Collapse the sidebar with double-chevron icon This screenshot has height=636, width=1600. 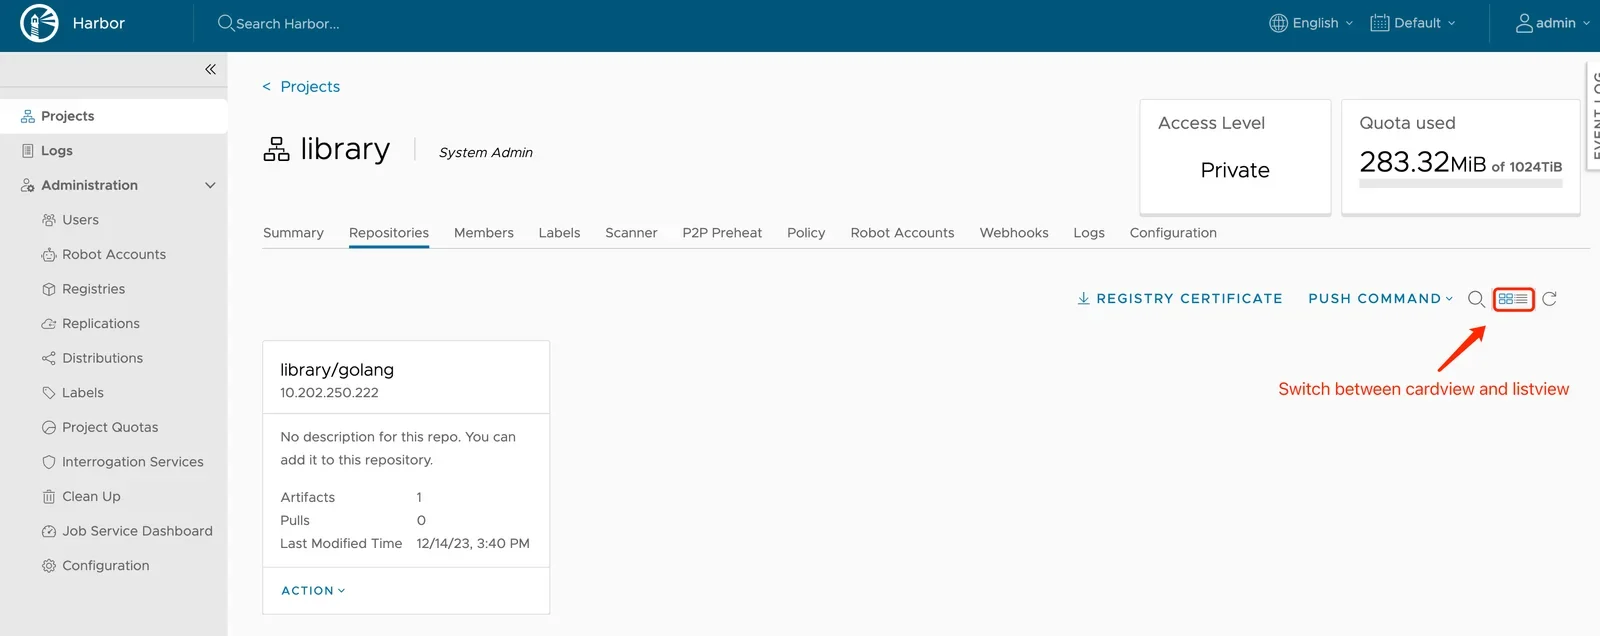click(x=210, y=69)
